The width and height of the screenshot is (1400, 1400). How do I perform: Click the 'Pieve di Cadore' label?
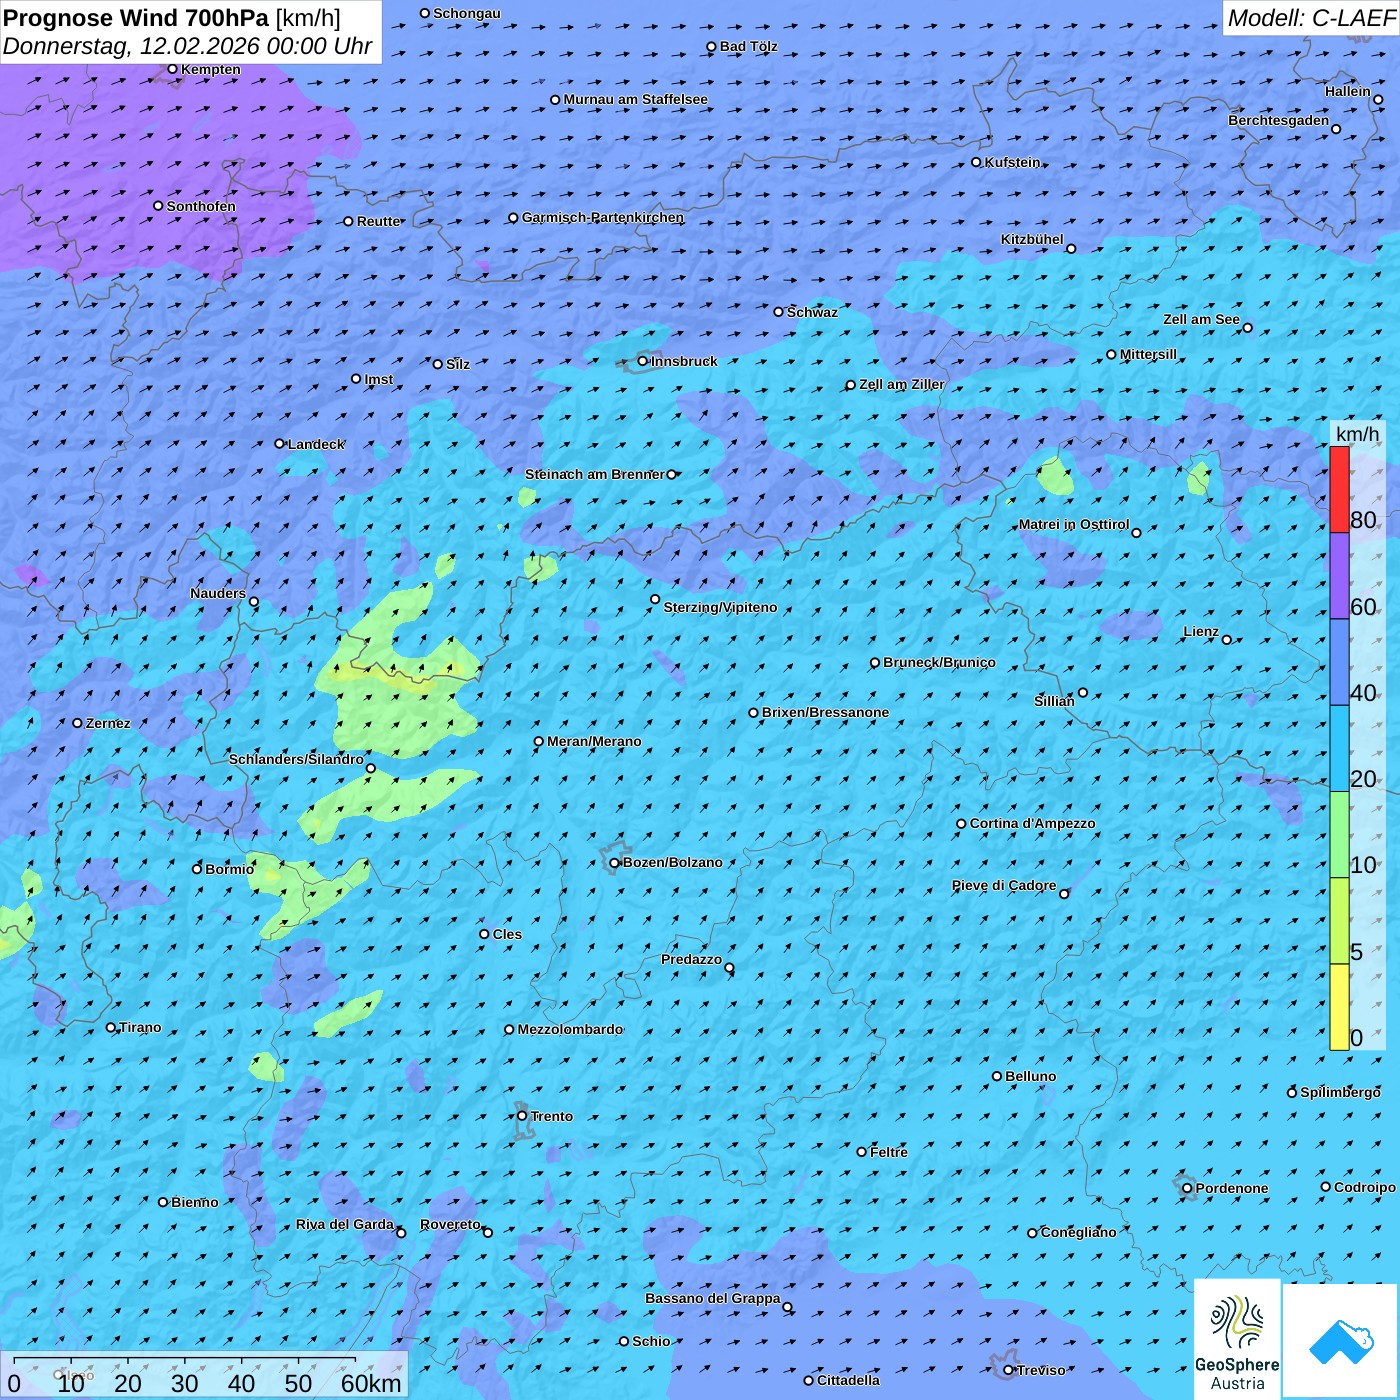pos(1004,885)
